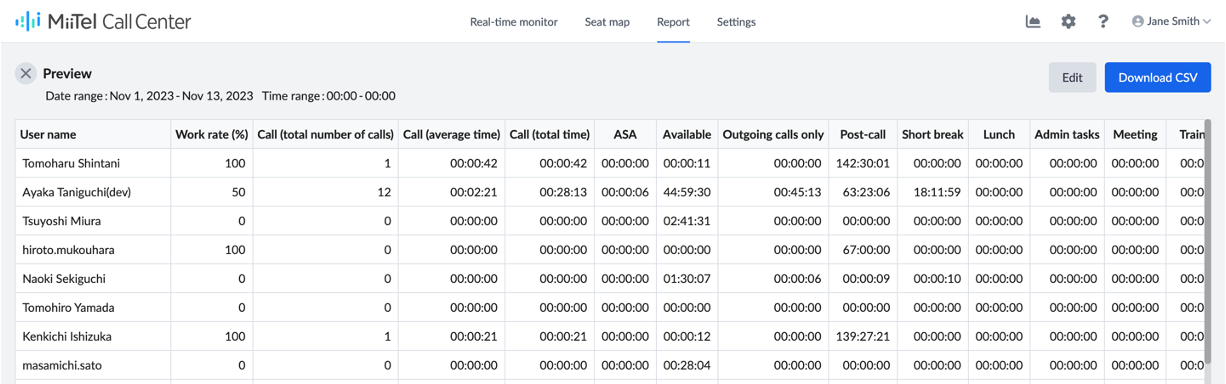Select the Kenkichi Ishizuka row name
This screenshot has height=384, width=1226.
click(67, 337)
